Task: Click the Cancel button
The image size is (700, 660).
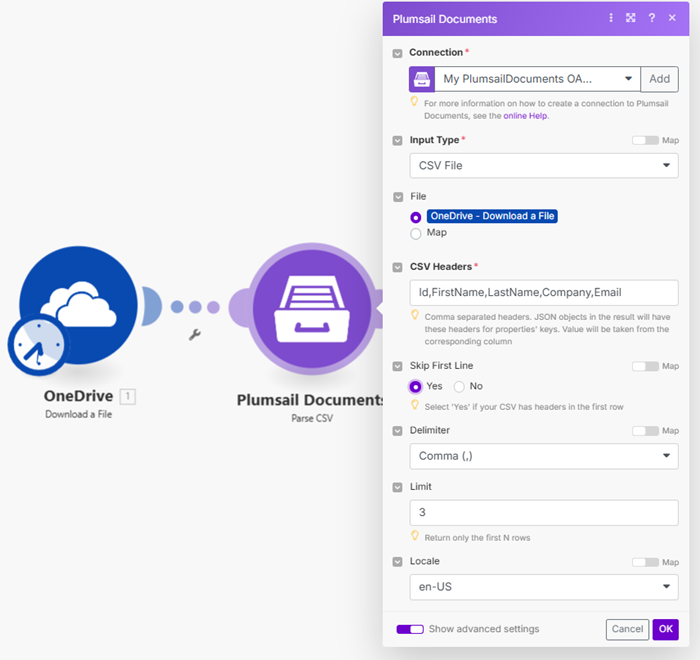Action: click(x=627, y=629)
